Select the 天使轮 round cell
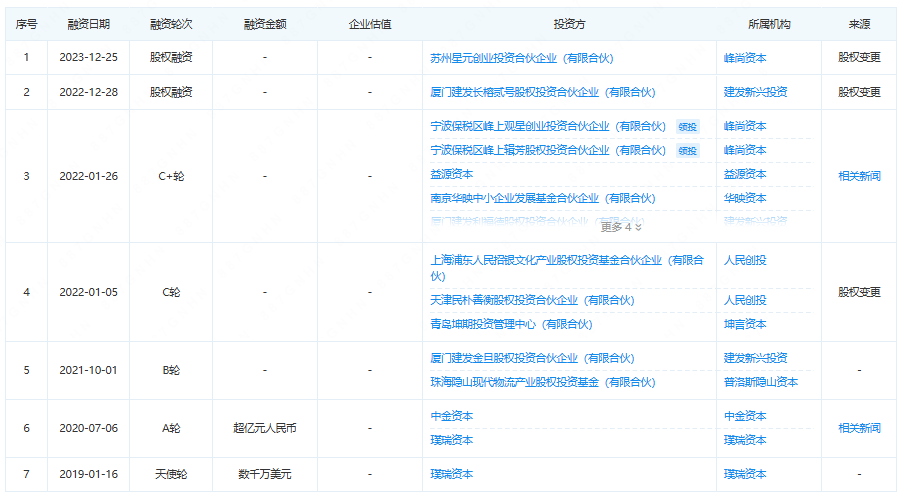The width and height of the screenshot is (902, 498). (171, 474)
